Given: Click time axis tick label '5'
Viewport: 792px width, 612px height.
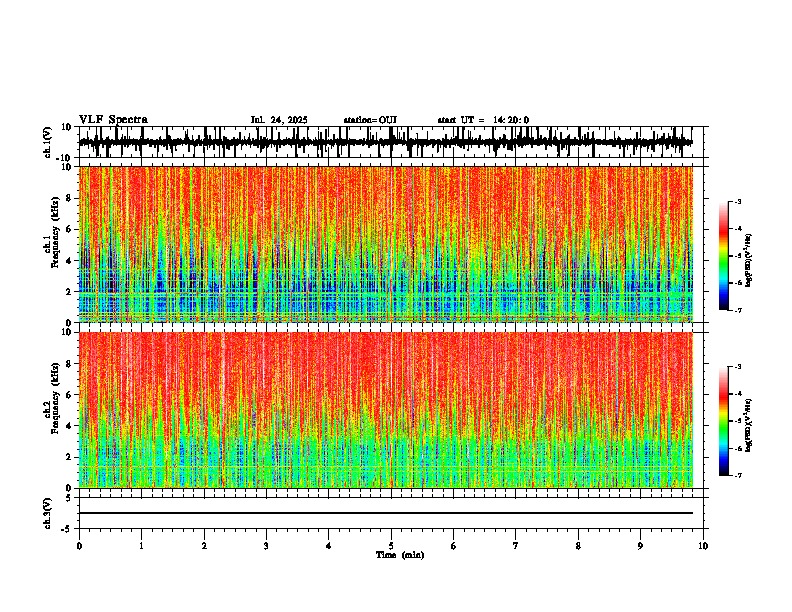Looking at the screenshot, I should click(x=391, y=546).
